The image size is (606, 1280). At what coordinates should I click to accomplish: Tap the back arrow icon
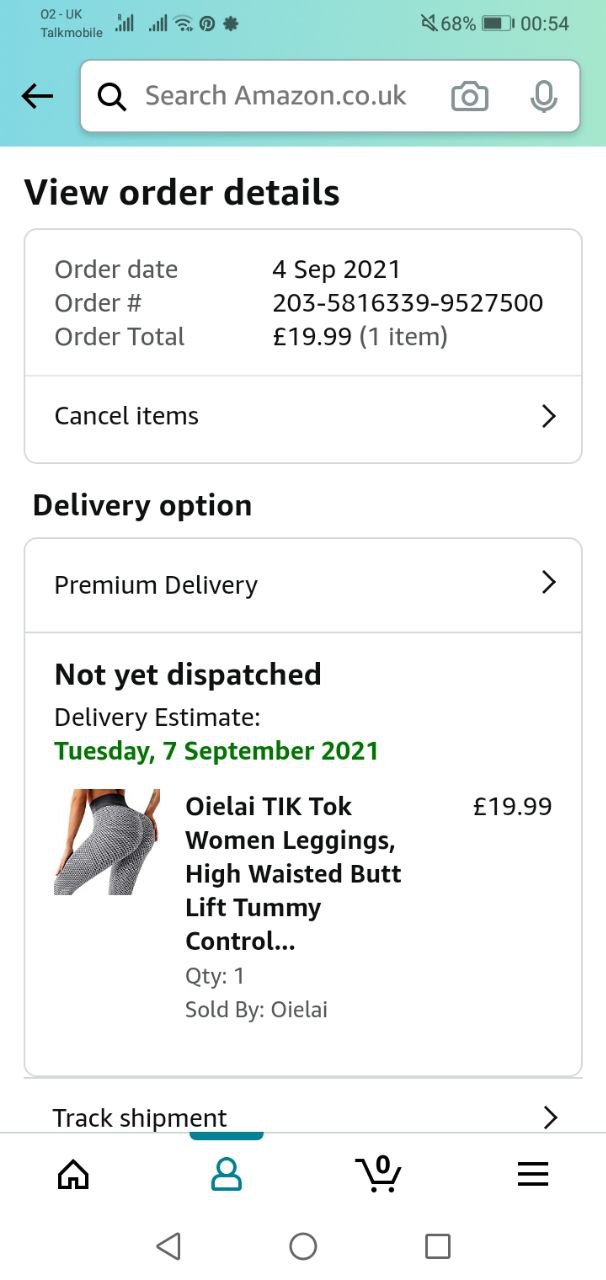point(37,96)
